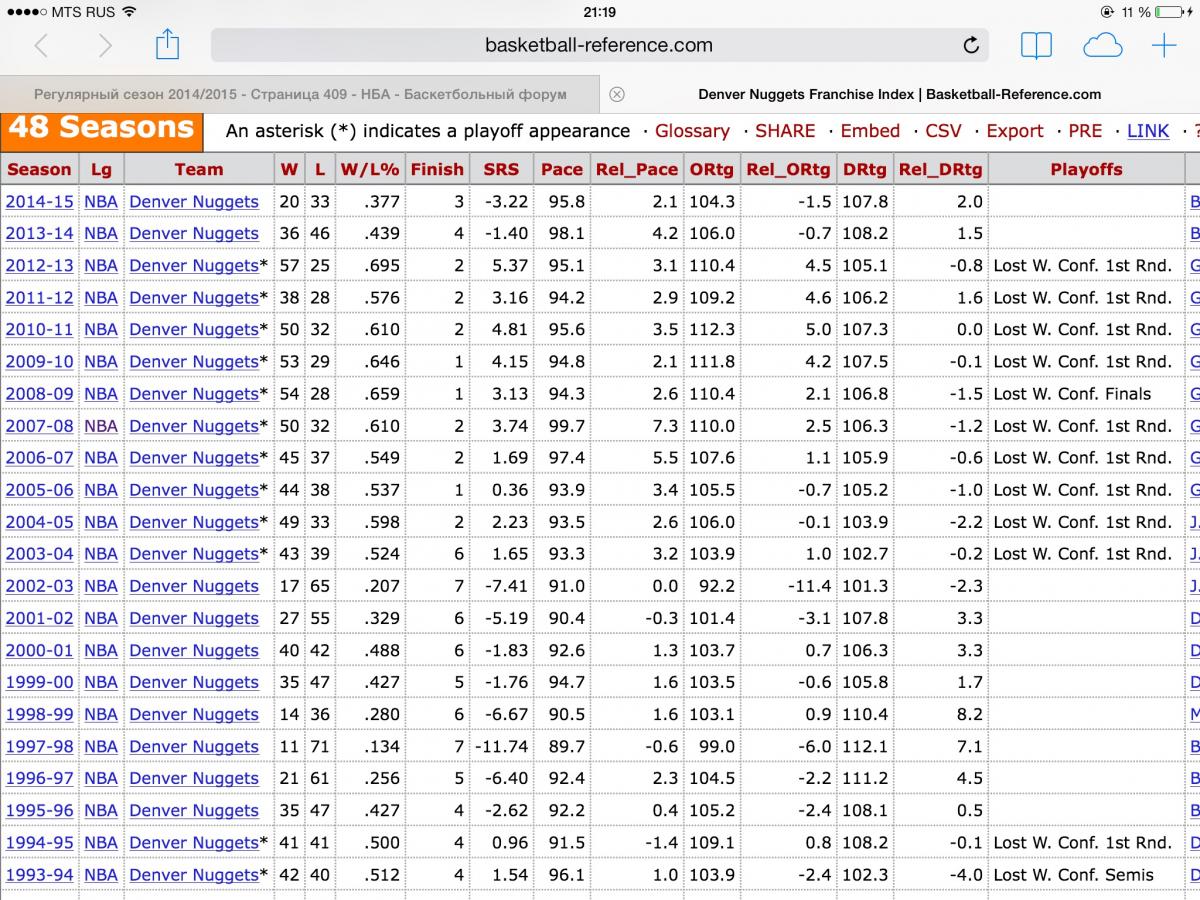Image resolution: width=1200 pixels, height=900 pixels.
Task: Reload the page with the refresh icon
Action: pos(970,45)
